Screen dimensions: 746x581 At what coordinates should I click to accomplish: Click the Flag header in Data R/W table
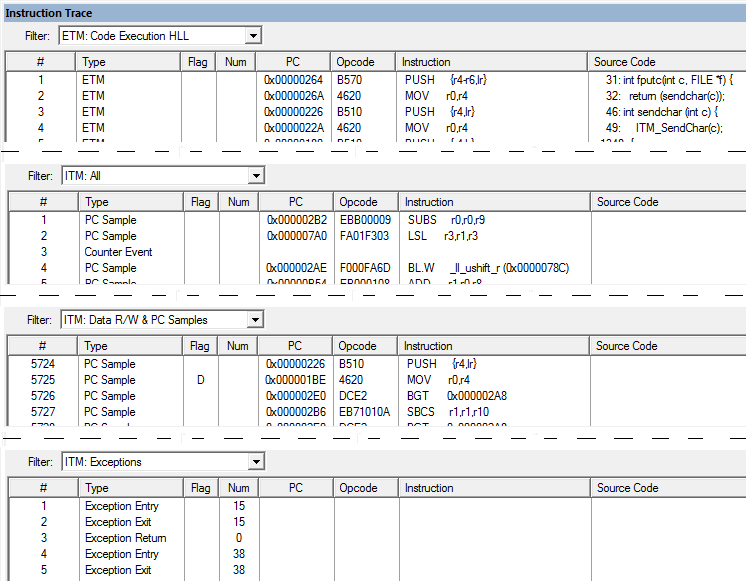[x=200, y=346]
